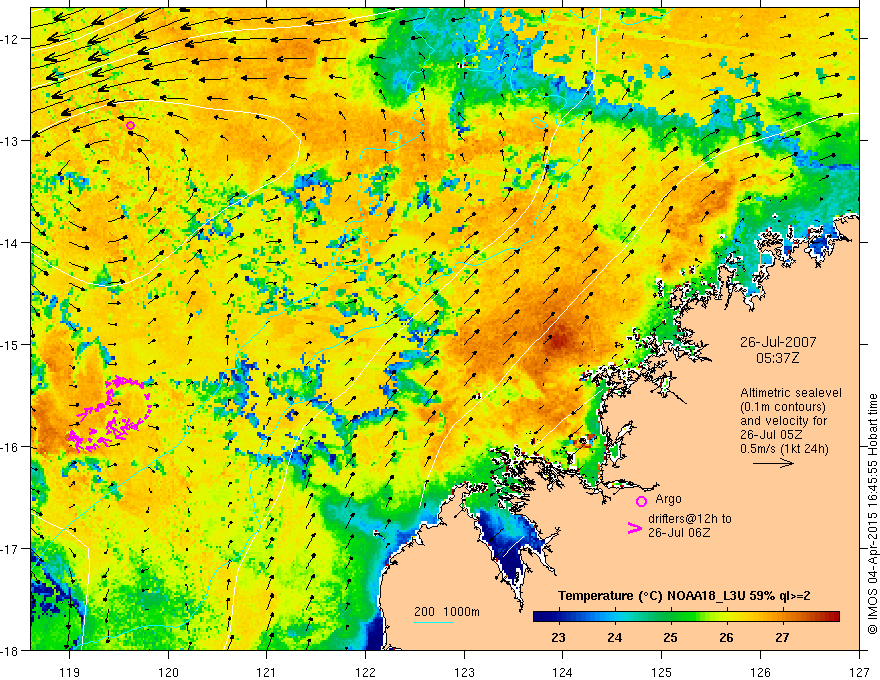Click the '200 1000m' isobath label
880x680 pixels.
pos(447,612)
